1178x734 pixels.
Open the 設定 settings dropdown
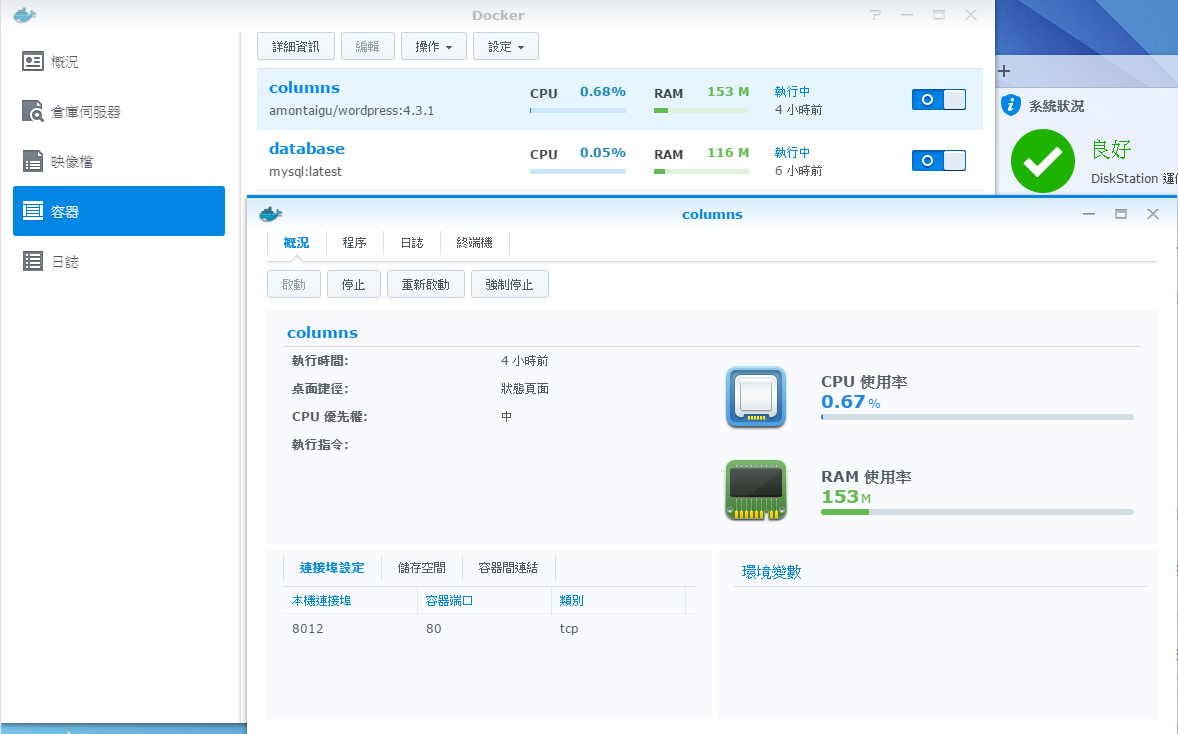pyautogui.click(x=505, y=46)
